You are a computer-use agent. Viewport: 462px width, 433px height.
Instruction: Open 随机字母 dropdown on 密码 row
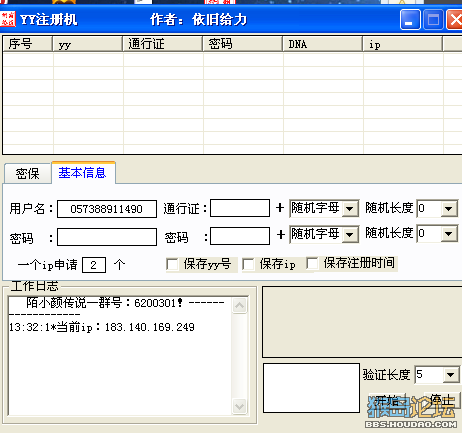[x=350, y=234]
